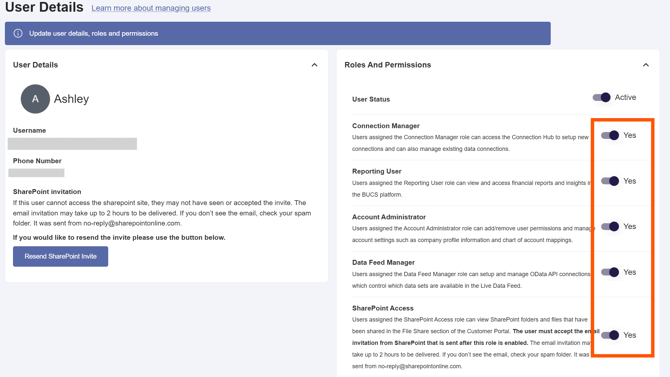
Task: Click the User Details page title
Action: [44, 7]
